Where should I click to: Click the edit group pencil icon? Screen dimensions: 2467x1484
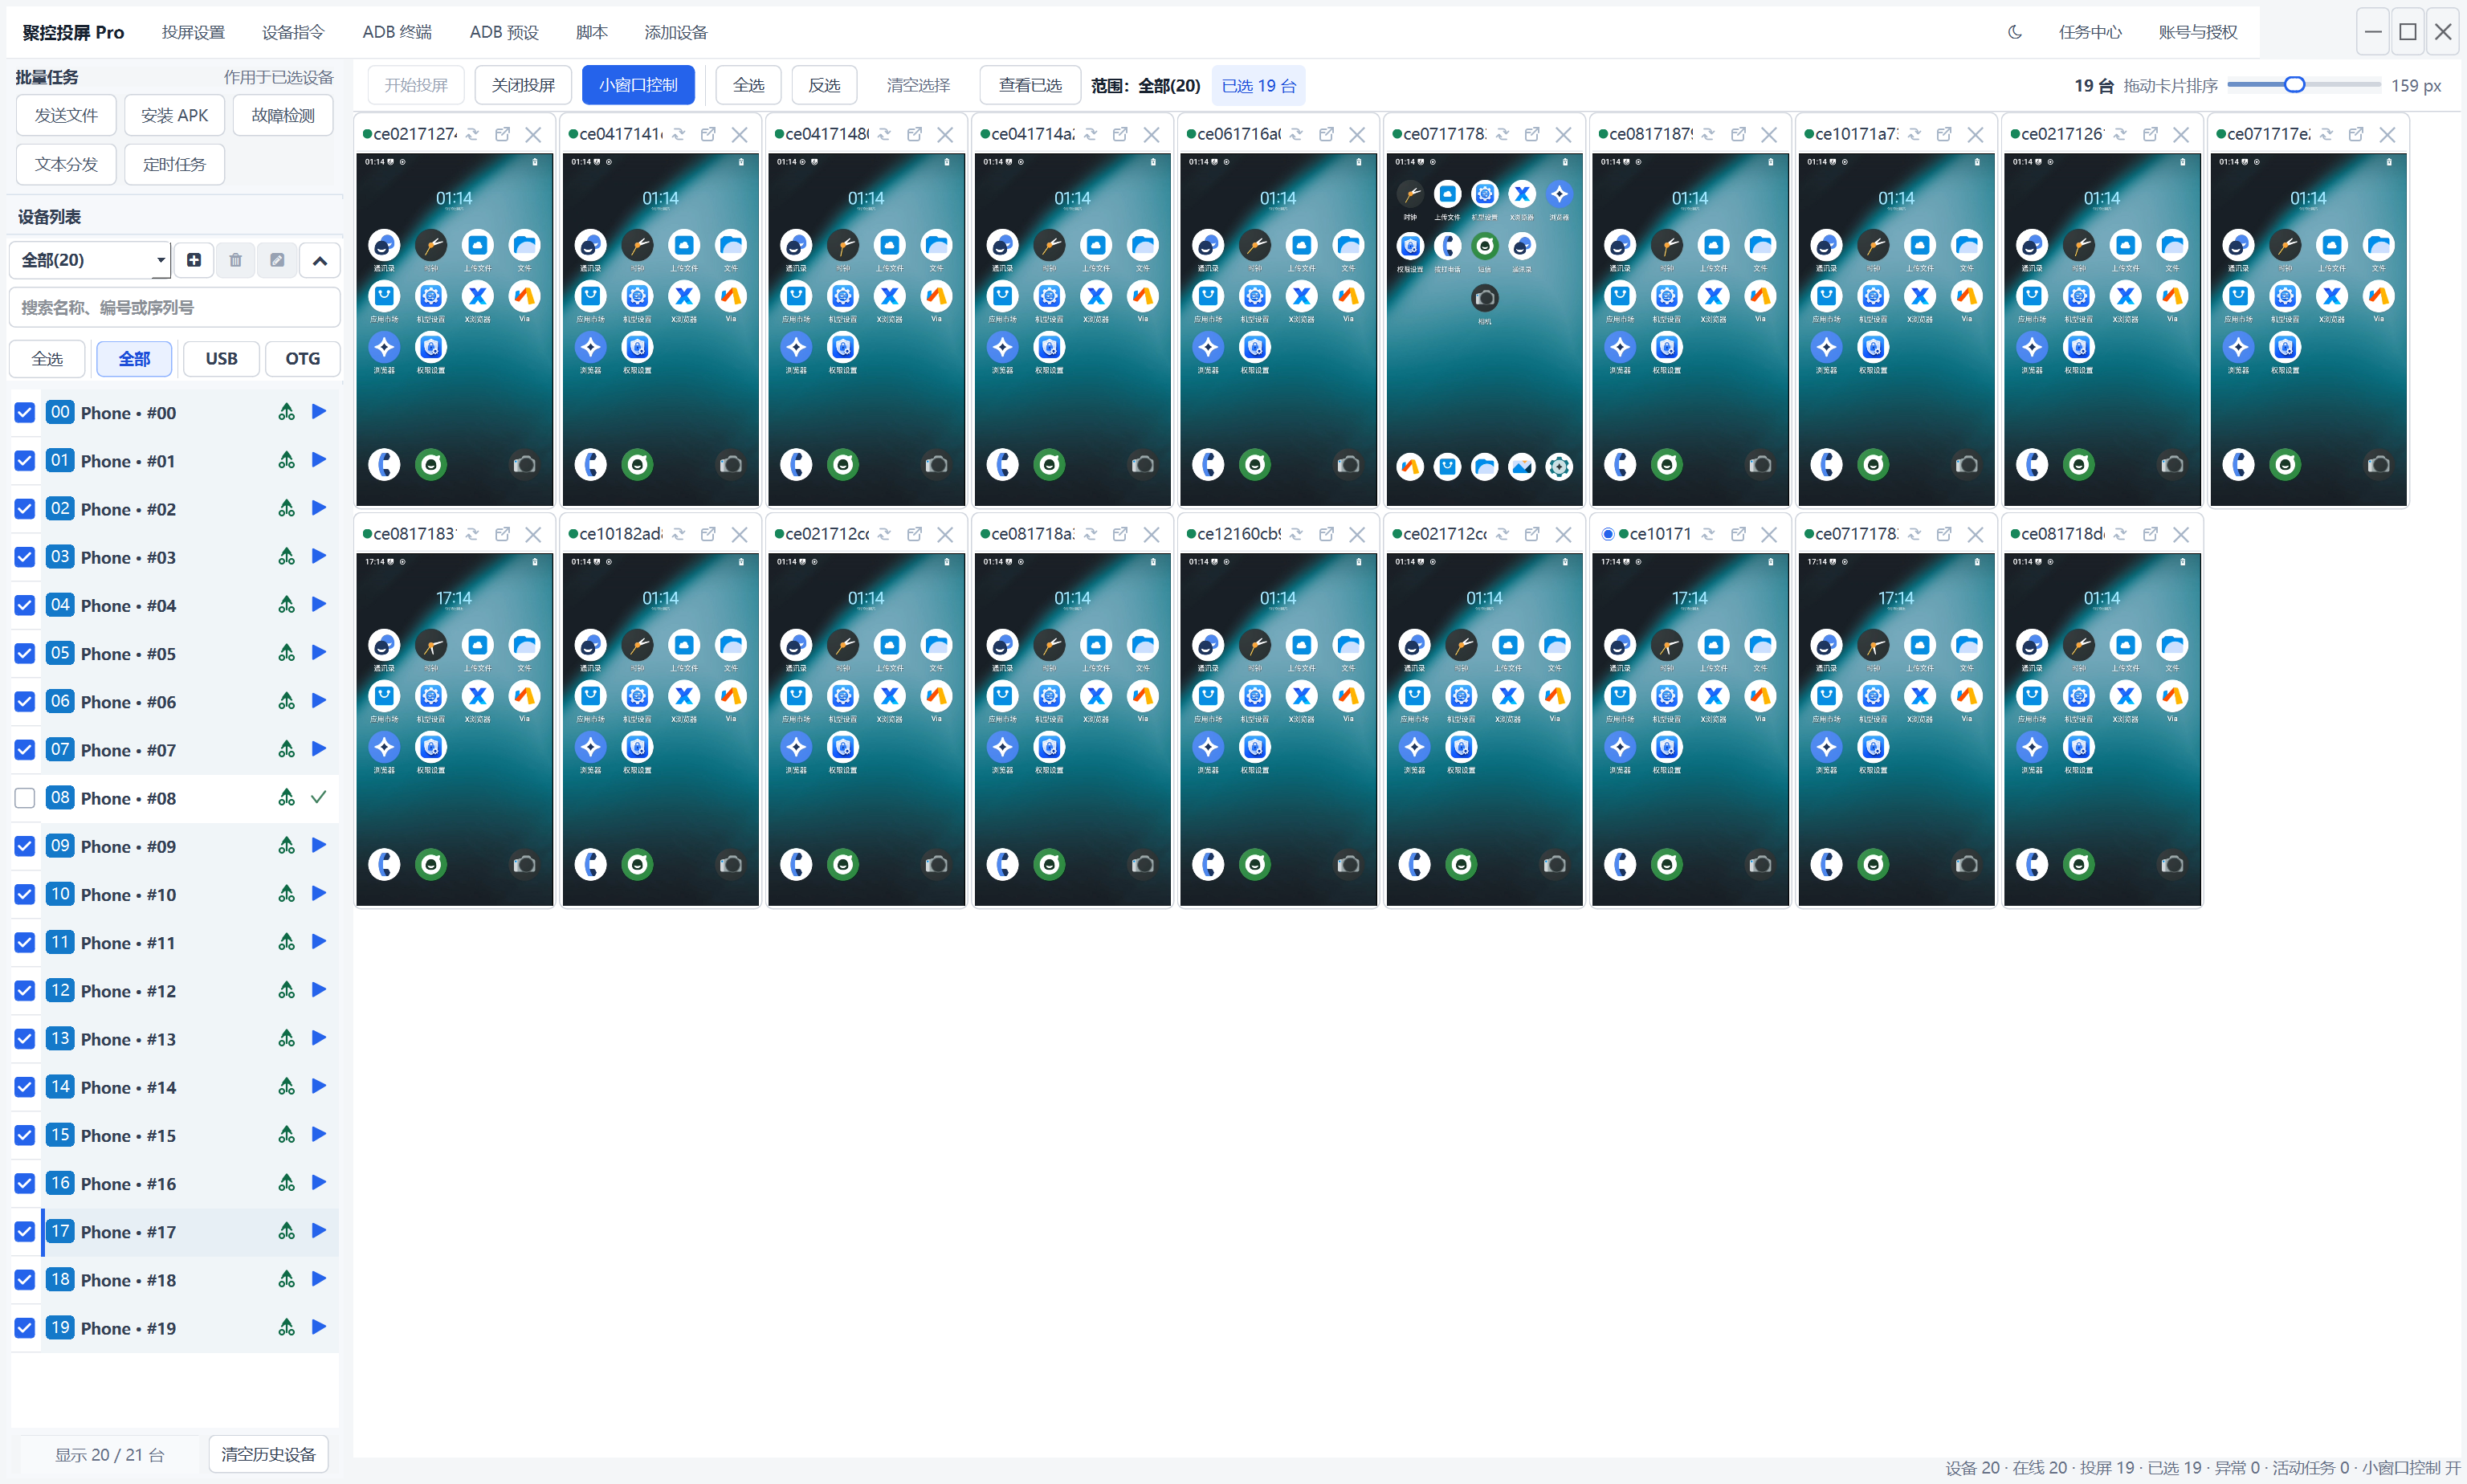277,260
